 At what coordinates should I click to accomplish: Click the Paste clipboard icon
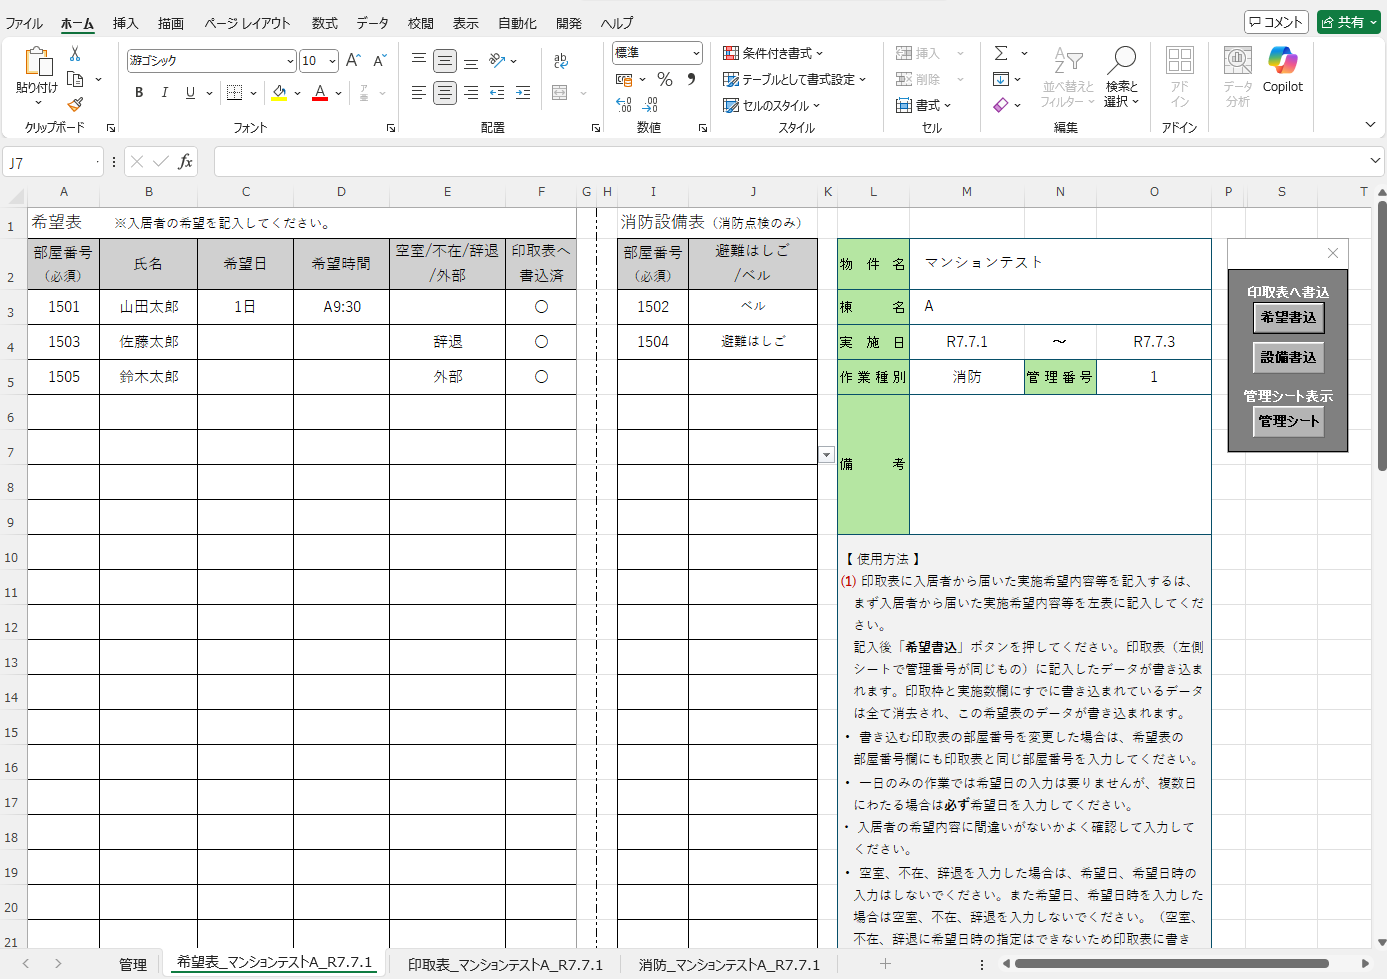point(37,62)
